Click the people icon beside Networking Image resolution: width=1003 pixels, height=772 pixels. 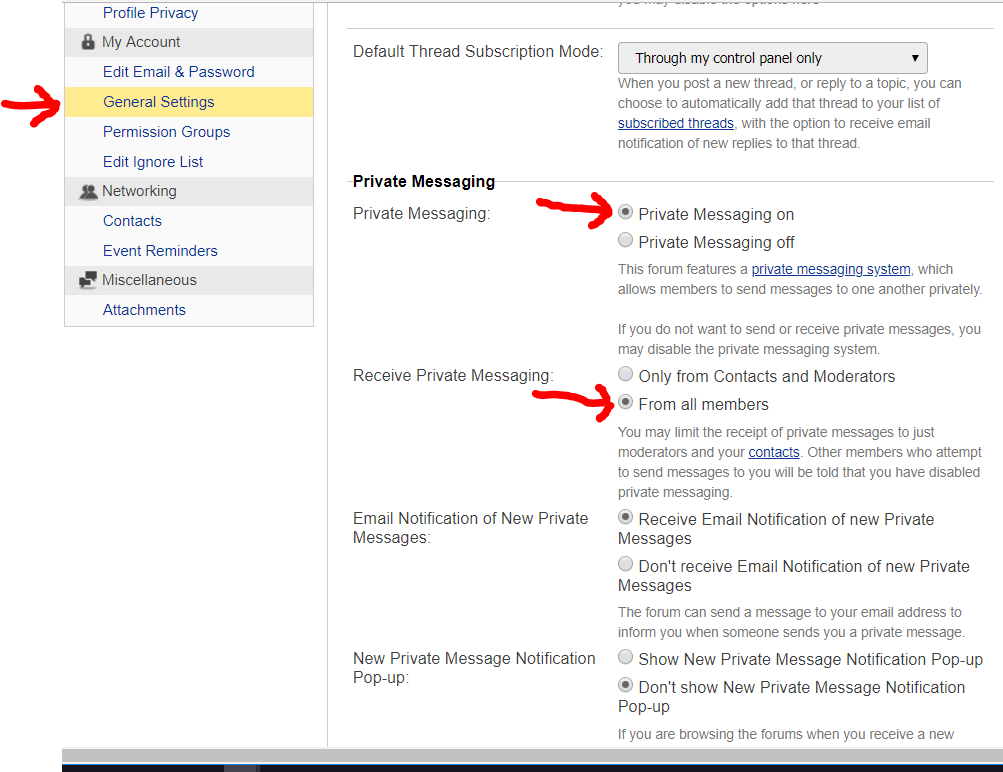coord(87,191)
